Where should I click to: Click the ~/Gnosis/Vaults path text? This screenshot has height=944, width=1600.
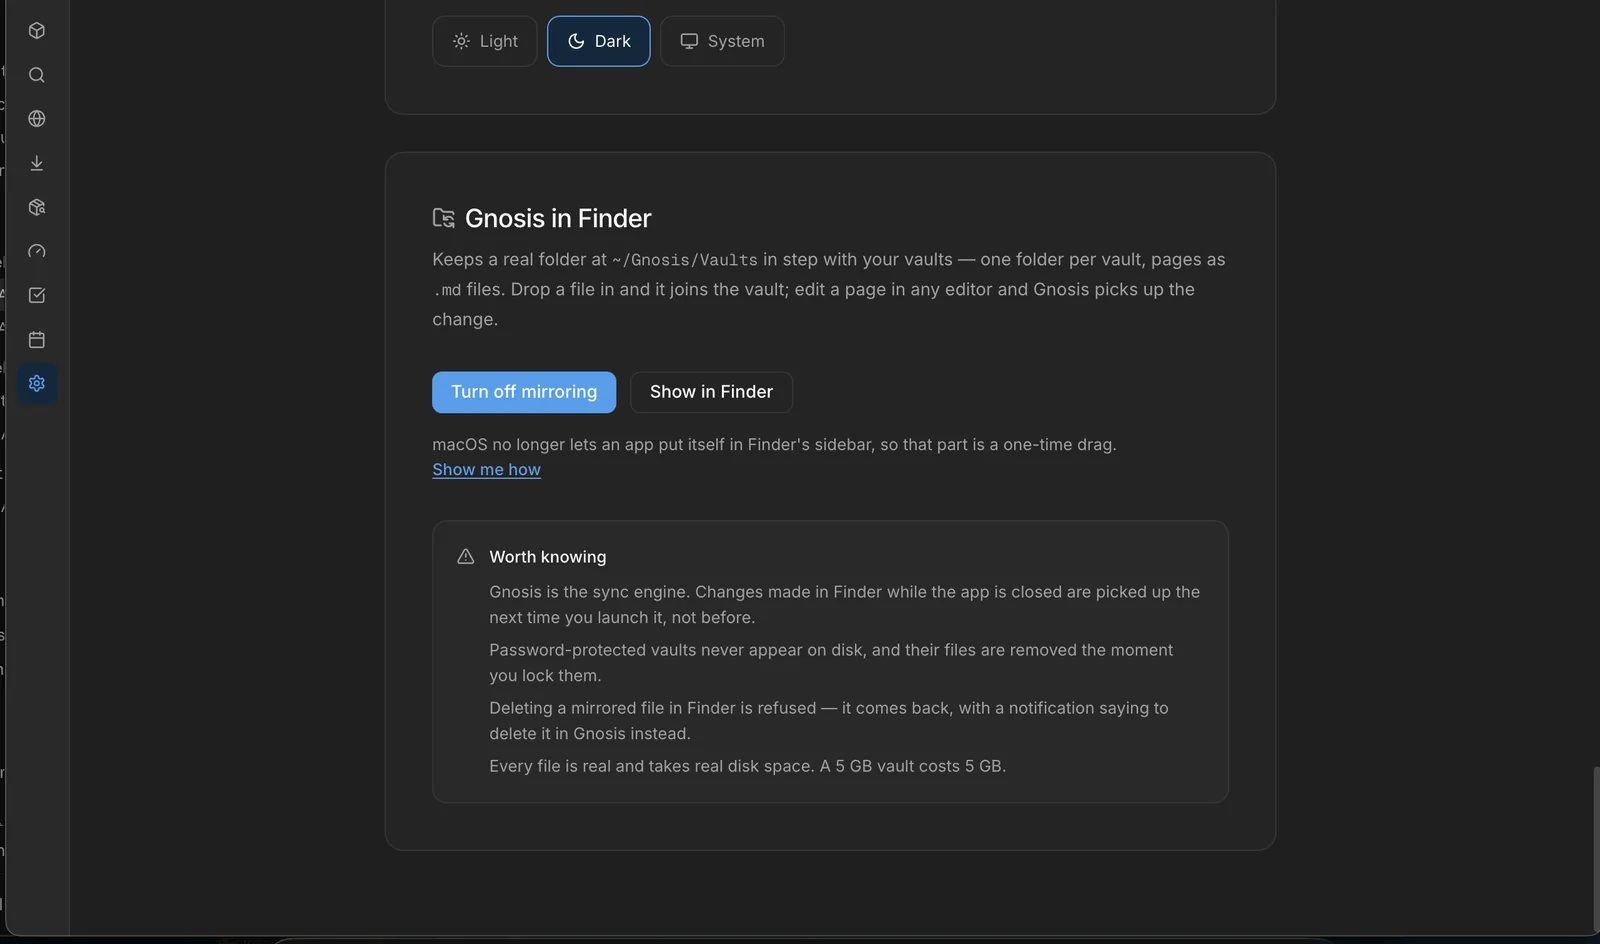(x=685, y=260)
